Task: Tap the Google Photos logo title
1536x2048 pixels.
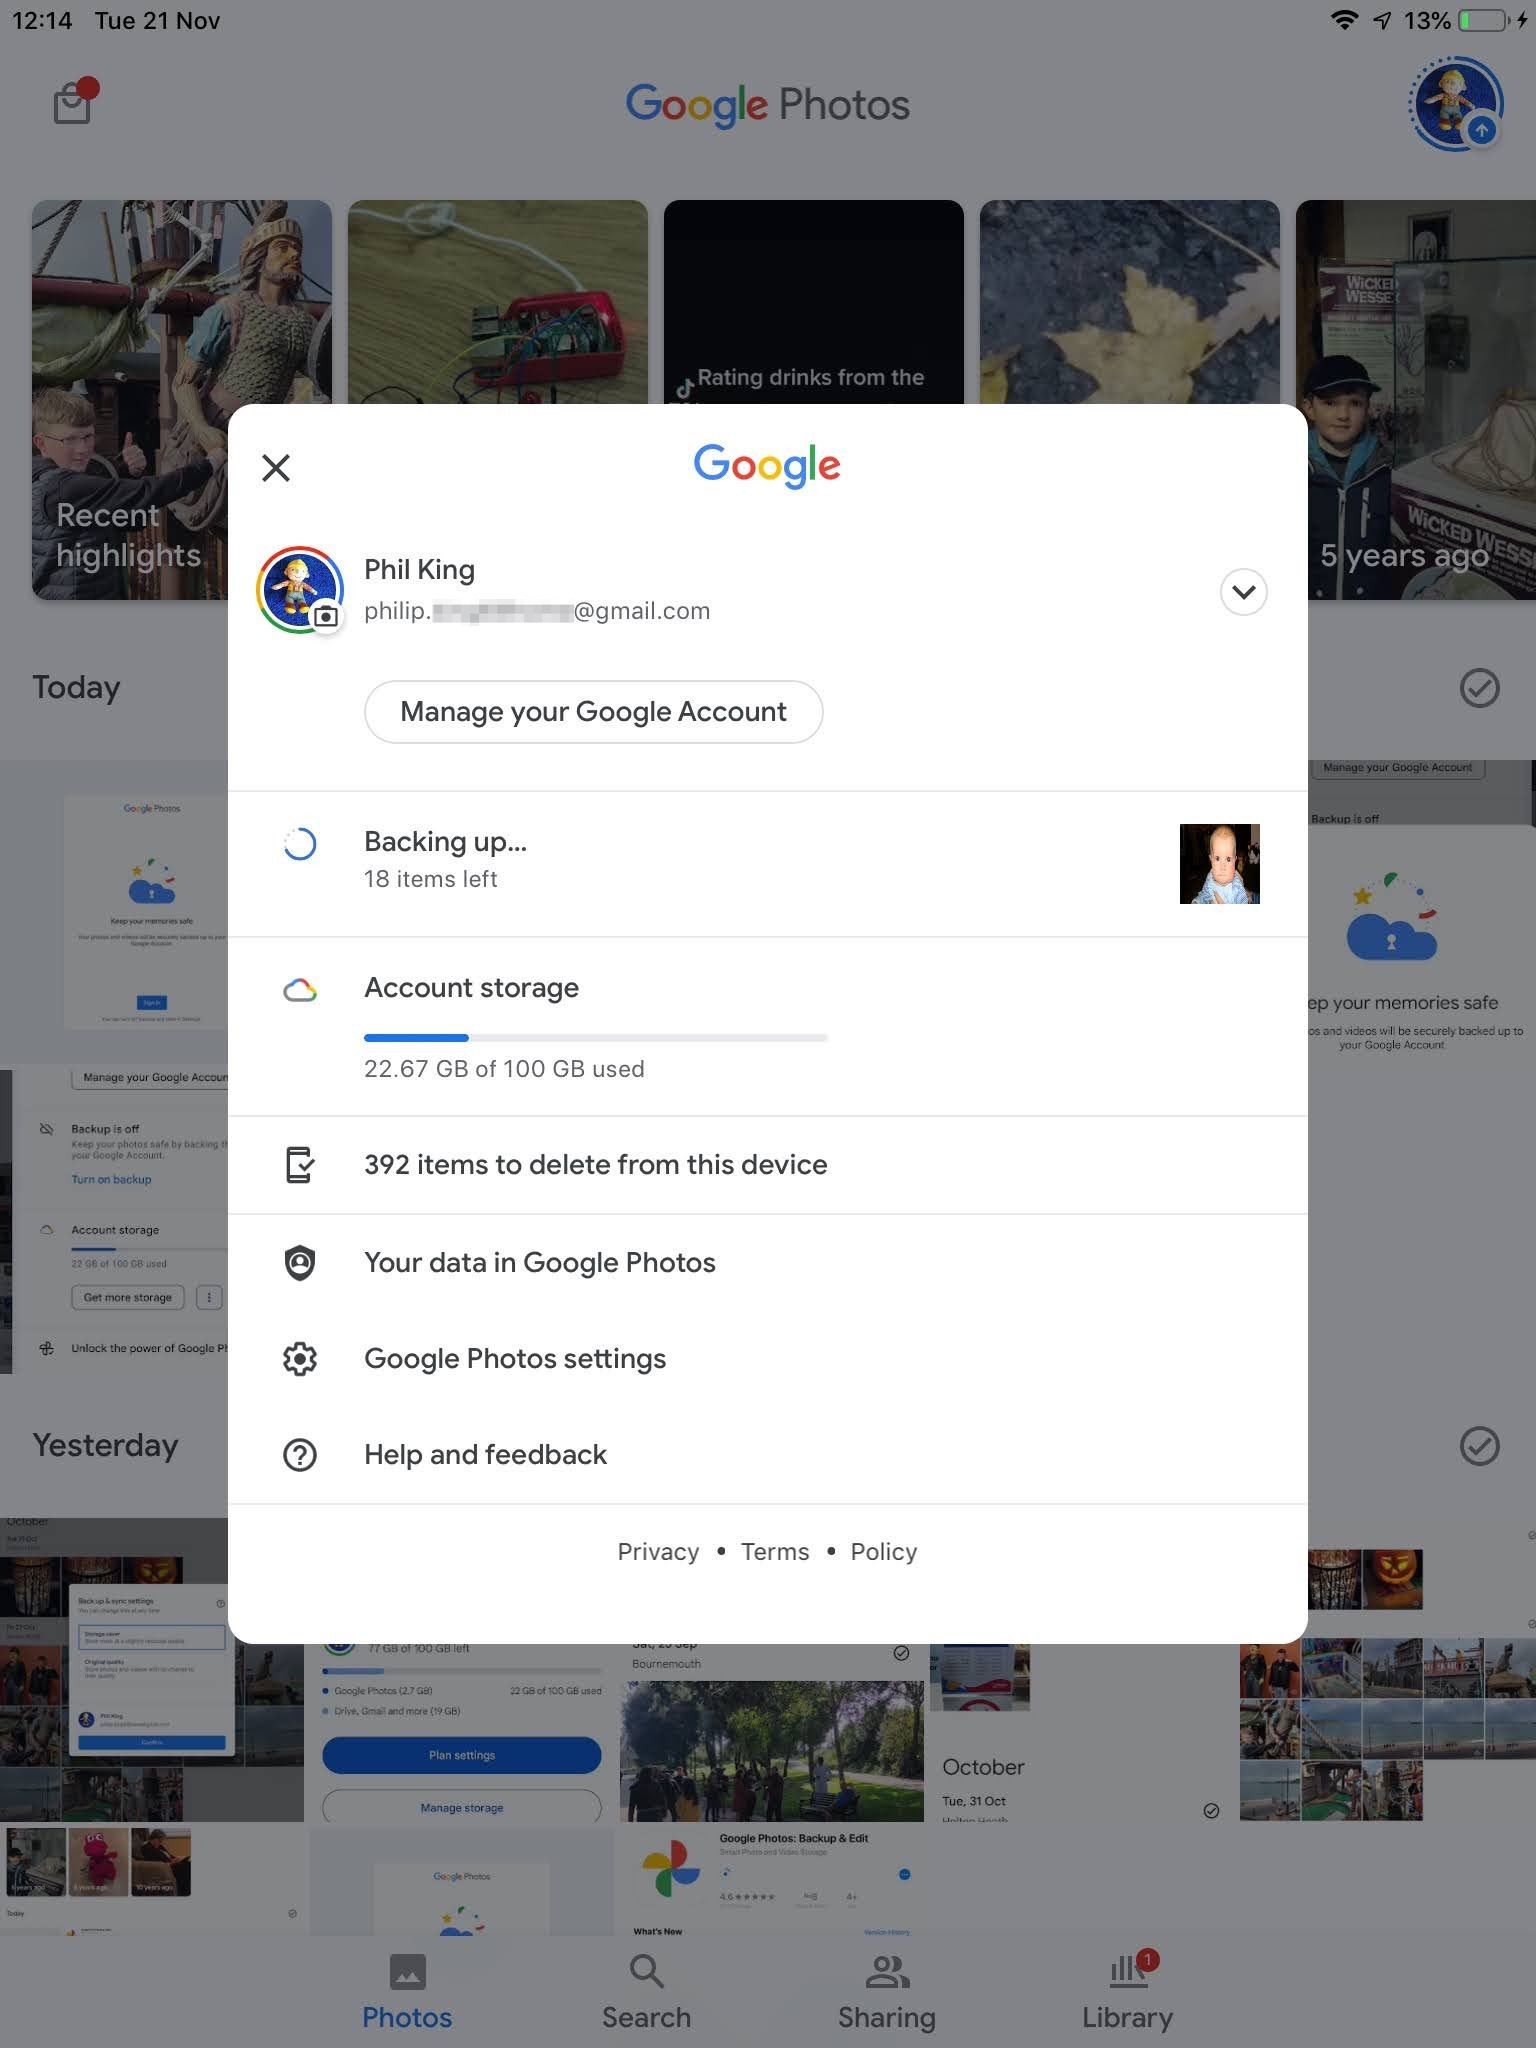Action: (767, 106)
